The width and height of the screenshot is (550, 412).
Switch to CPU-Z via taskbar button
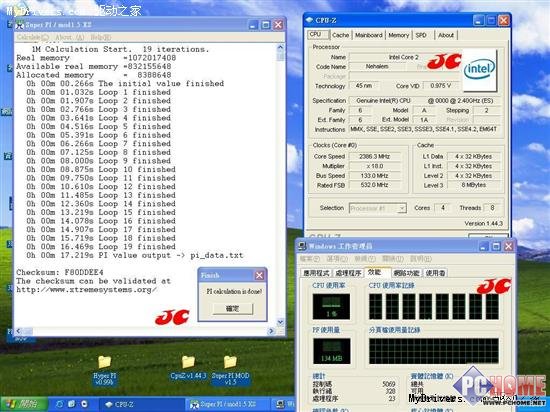[x=140, y=404]
